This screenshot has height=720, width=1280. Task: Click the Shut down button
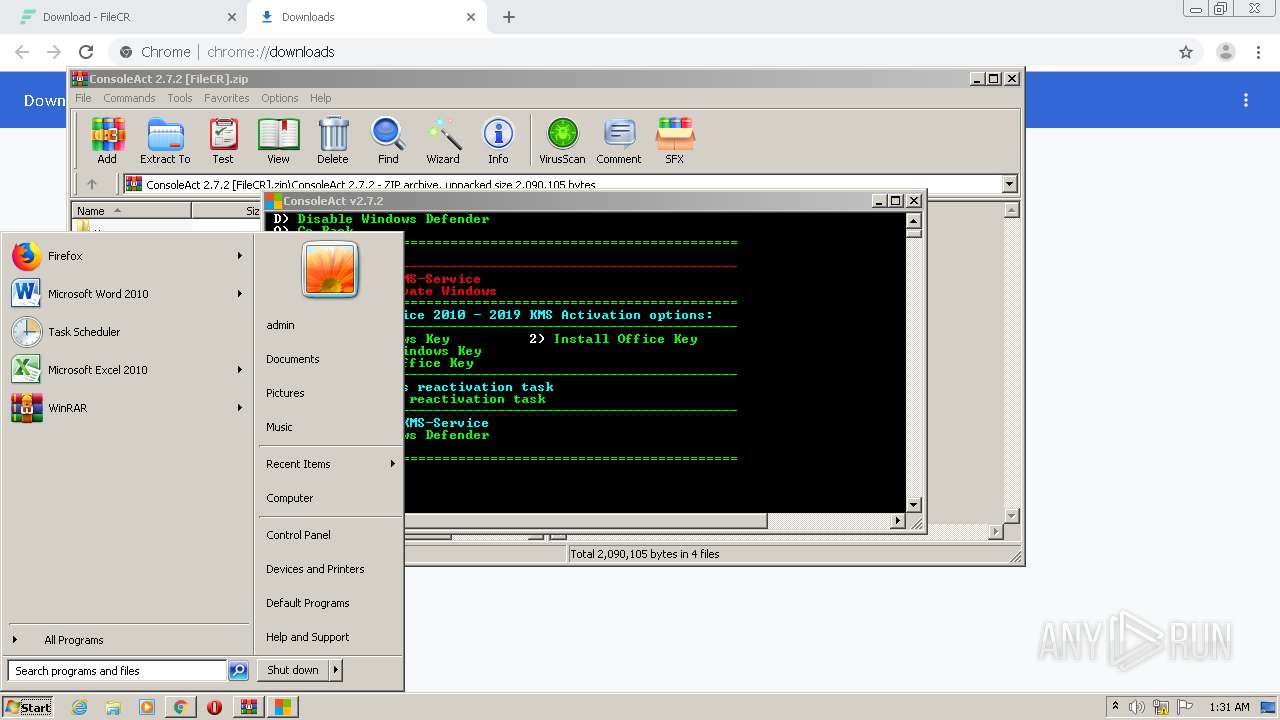click(293, 670)
